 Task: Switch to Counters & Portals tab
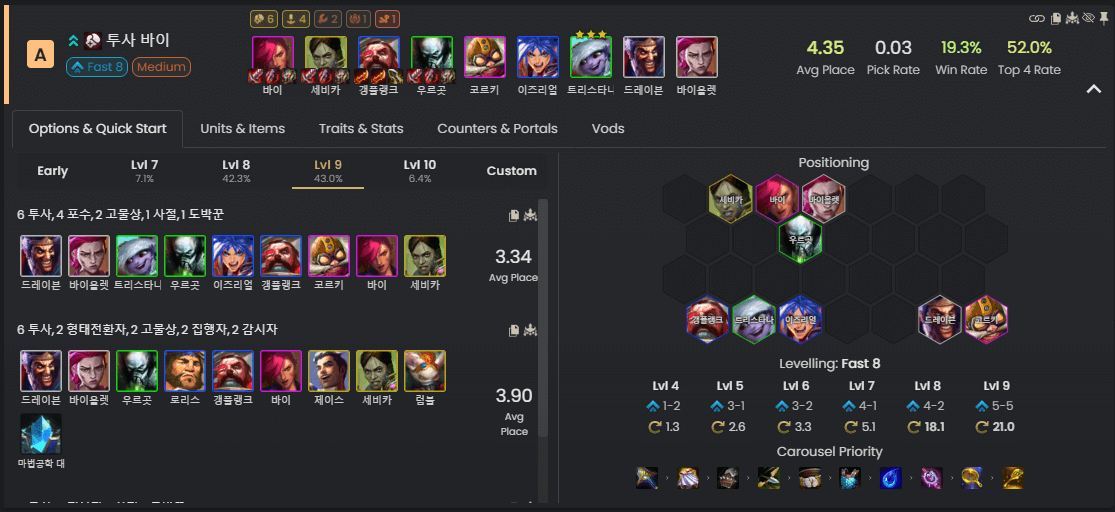[x=497, y=129]
